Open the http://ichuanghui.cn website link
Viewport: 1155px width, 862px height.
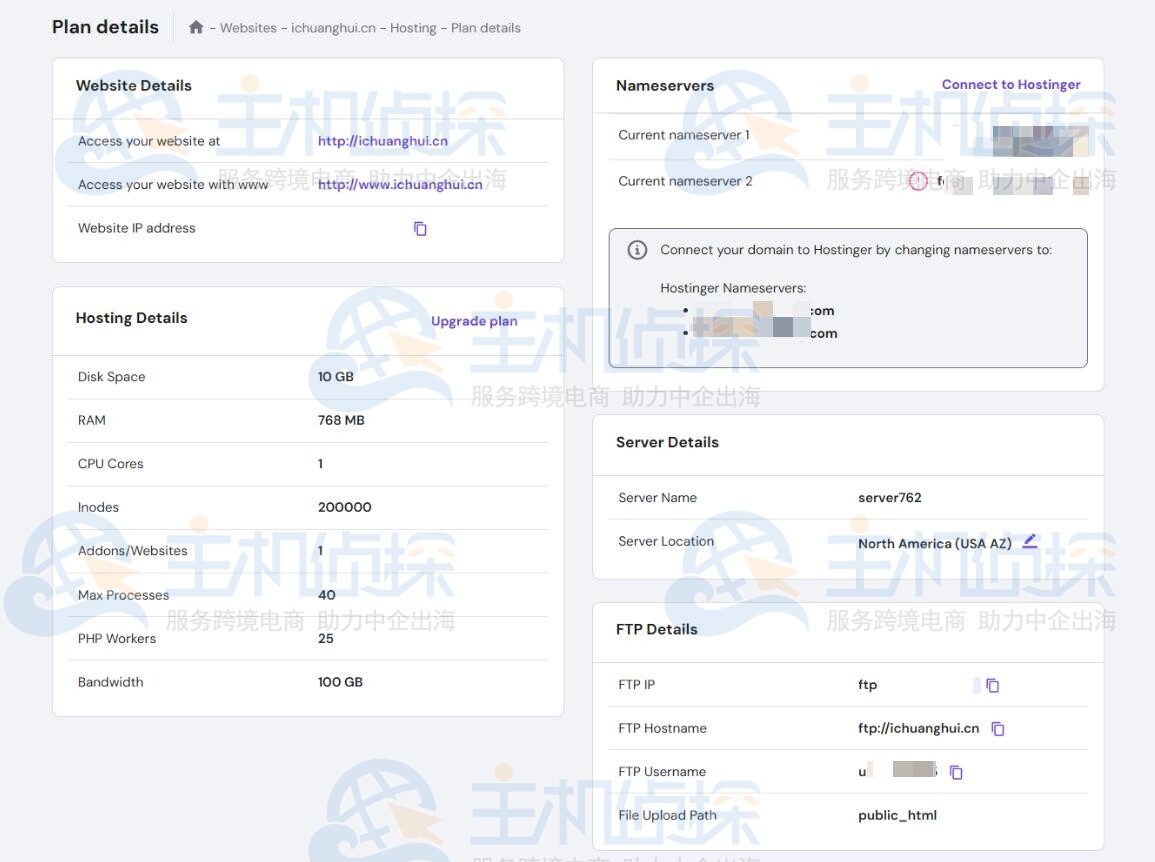pyautogui.click(x=382, y=141)
